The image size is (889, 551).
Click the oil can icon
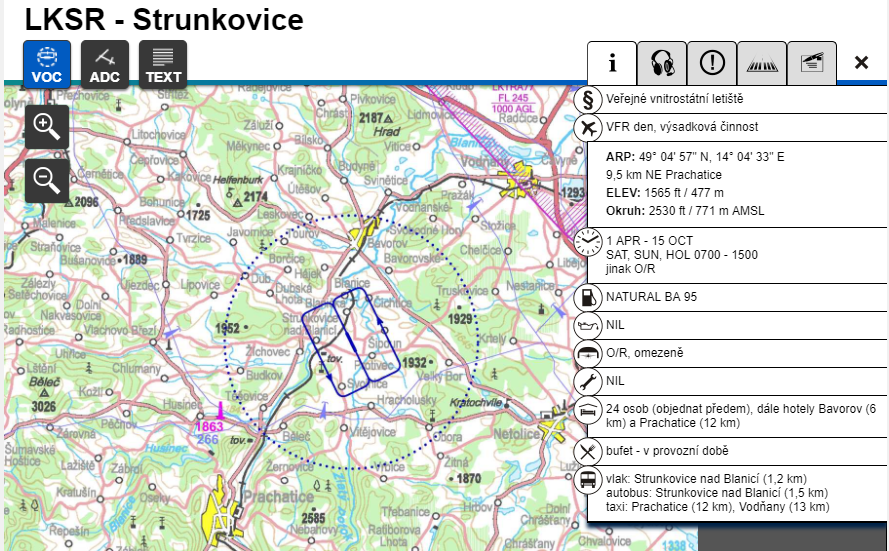point(589,325)
